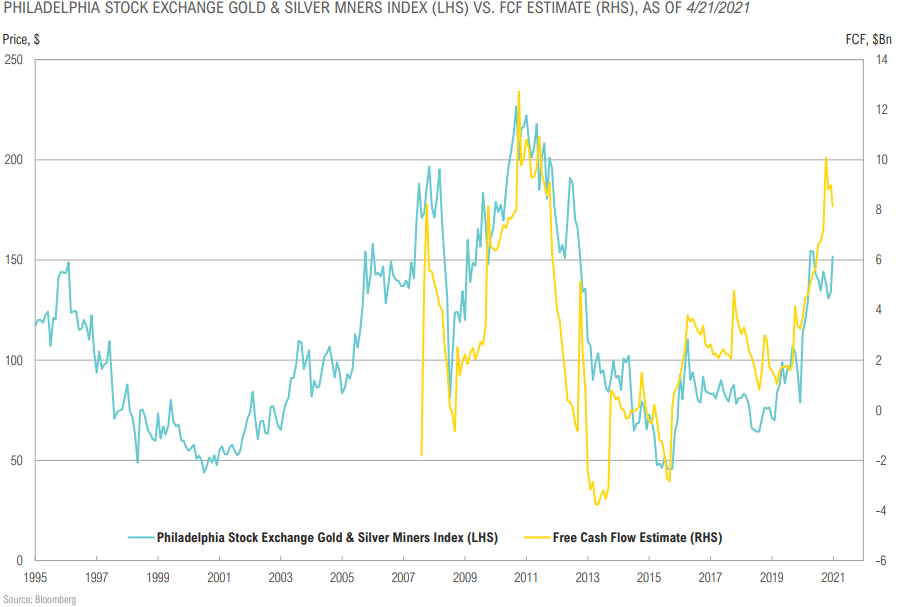Viewport: 899px width, 607px height.
Task: Click the Source: Bloomberg caption
Action: 40,600
